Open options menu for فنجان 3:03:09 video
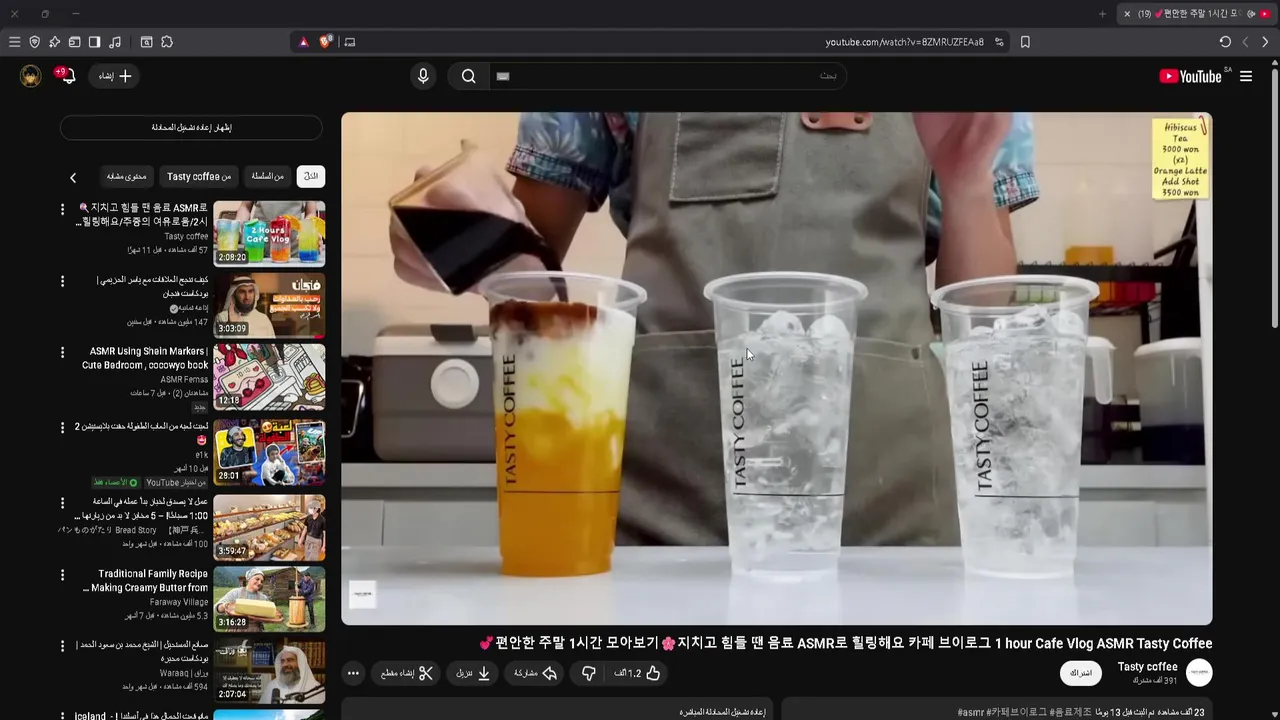1280x720 pixels. coord(62,281)
